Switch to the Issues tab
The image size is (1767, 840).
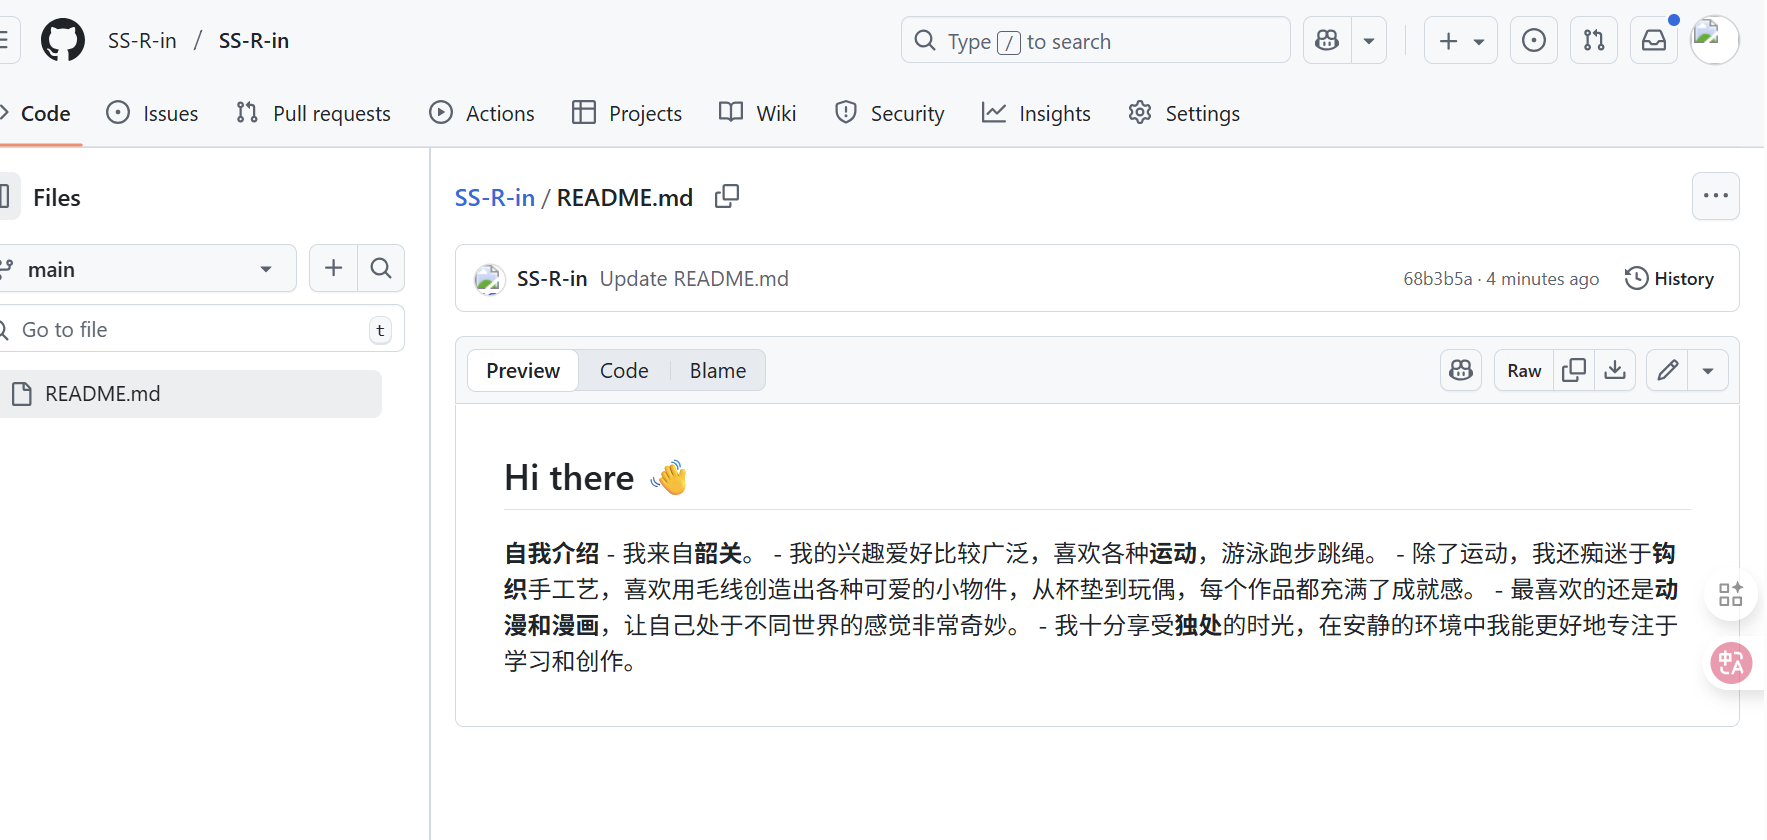pyautogui.click(x=153, y=114)
